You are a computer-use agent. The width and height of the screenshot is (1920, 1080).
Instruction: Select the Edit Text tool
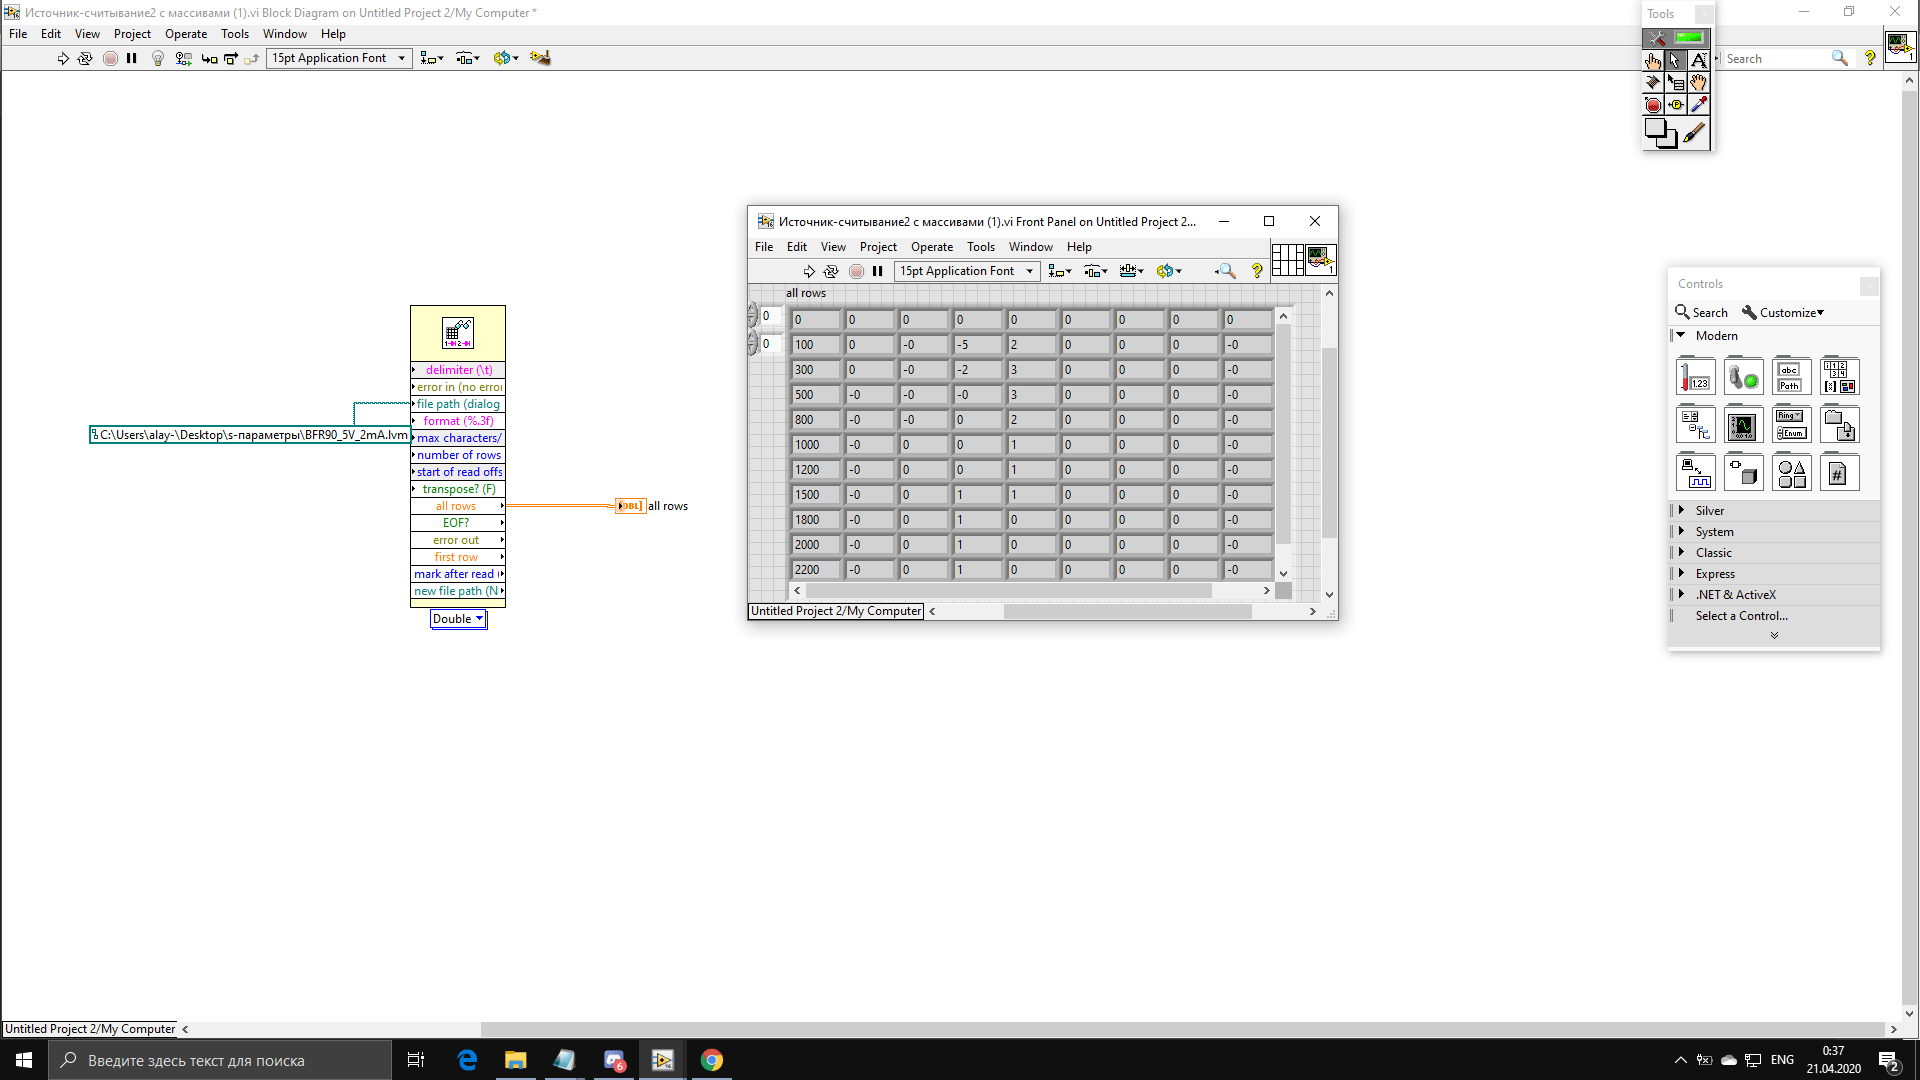(1699, 60)
